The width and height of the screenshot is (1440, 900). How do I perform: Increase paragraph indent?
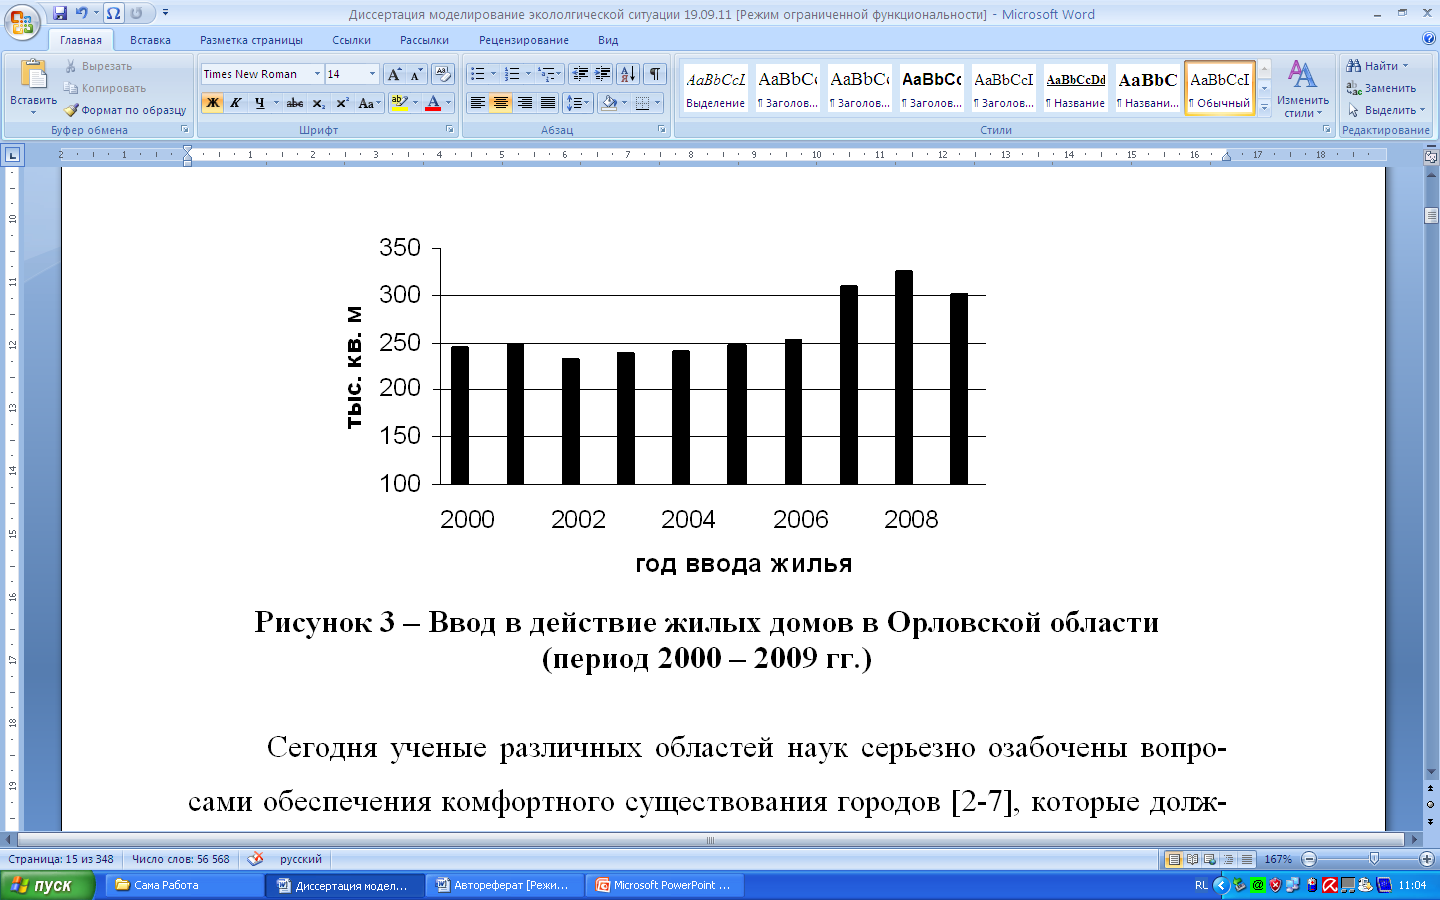point(603,74)
